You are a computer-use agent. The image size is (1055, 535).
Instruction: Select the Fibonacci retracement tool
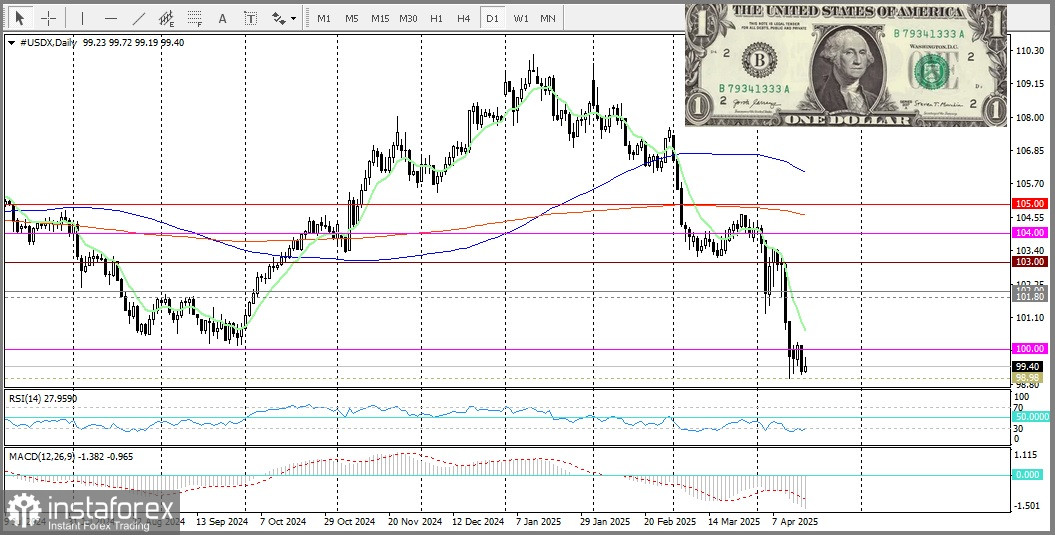(x=195, y=18)
